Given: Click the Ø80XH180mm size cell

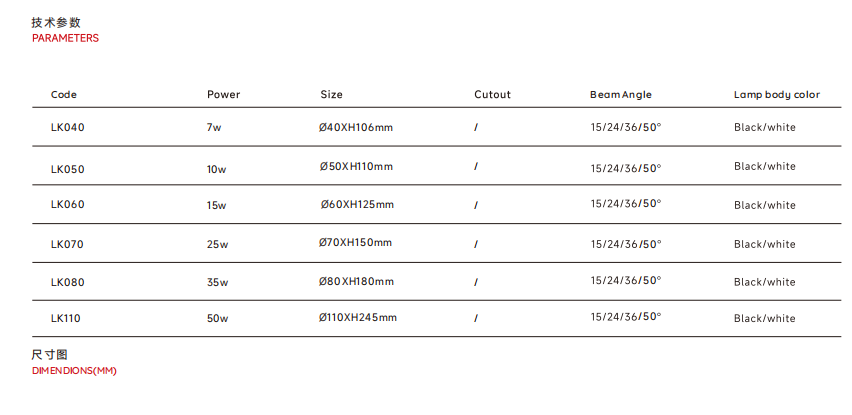Looking at the screenshot, I should point(356,282).
